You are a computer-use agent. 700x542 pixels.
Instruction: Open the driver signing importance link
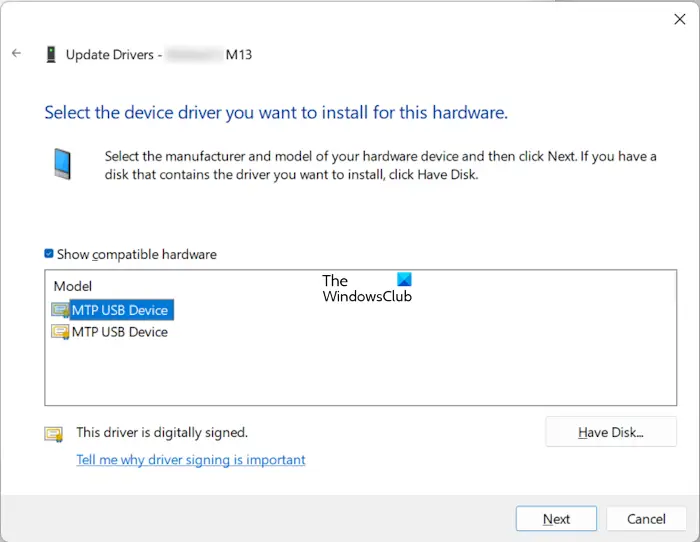pyautogui.click(x=191, y=460)
